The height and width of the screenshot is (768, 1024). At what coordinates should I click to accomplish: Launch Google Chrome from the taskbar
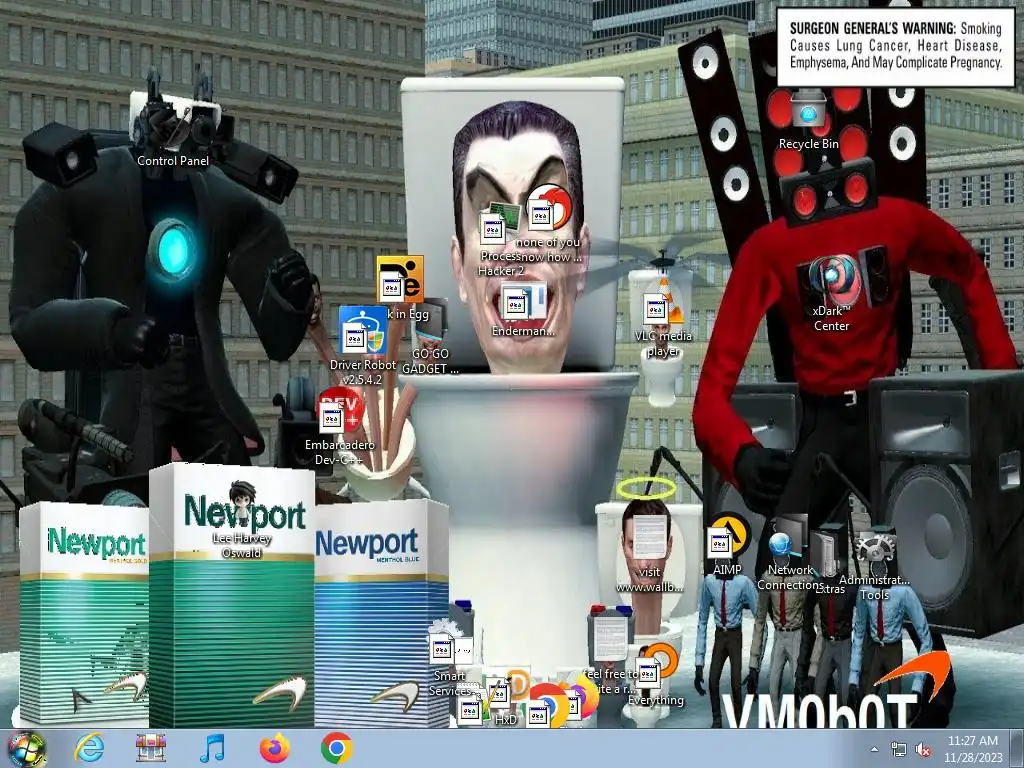click(336, 748)
